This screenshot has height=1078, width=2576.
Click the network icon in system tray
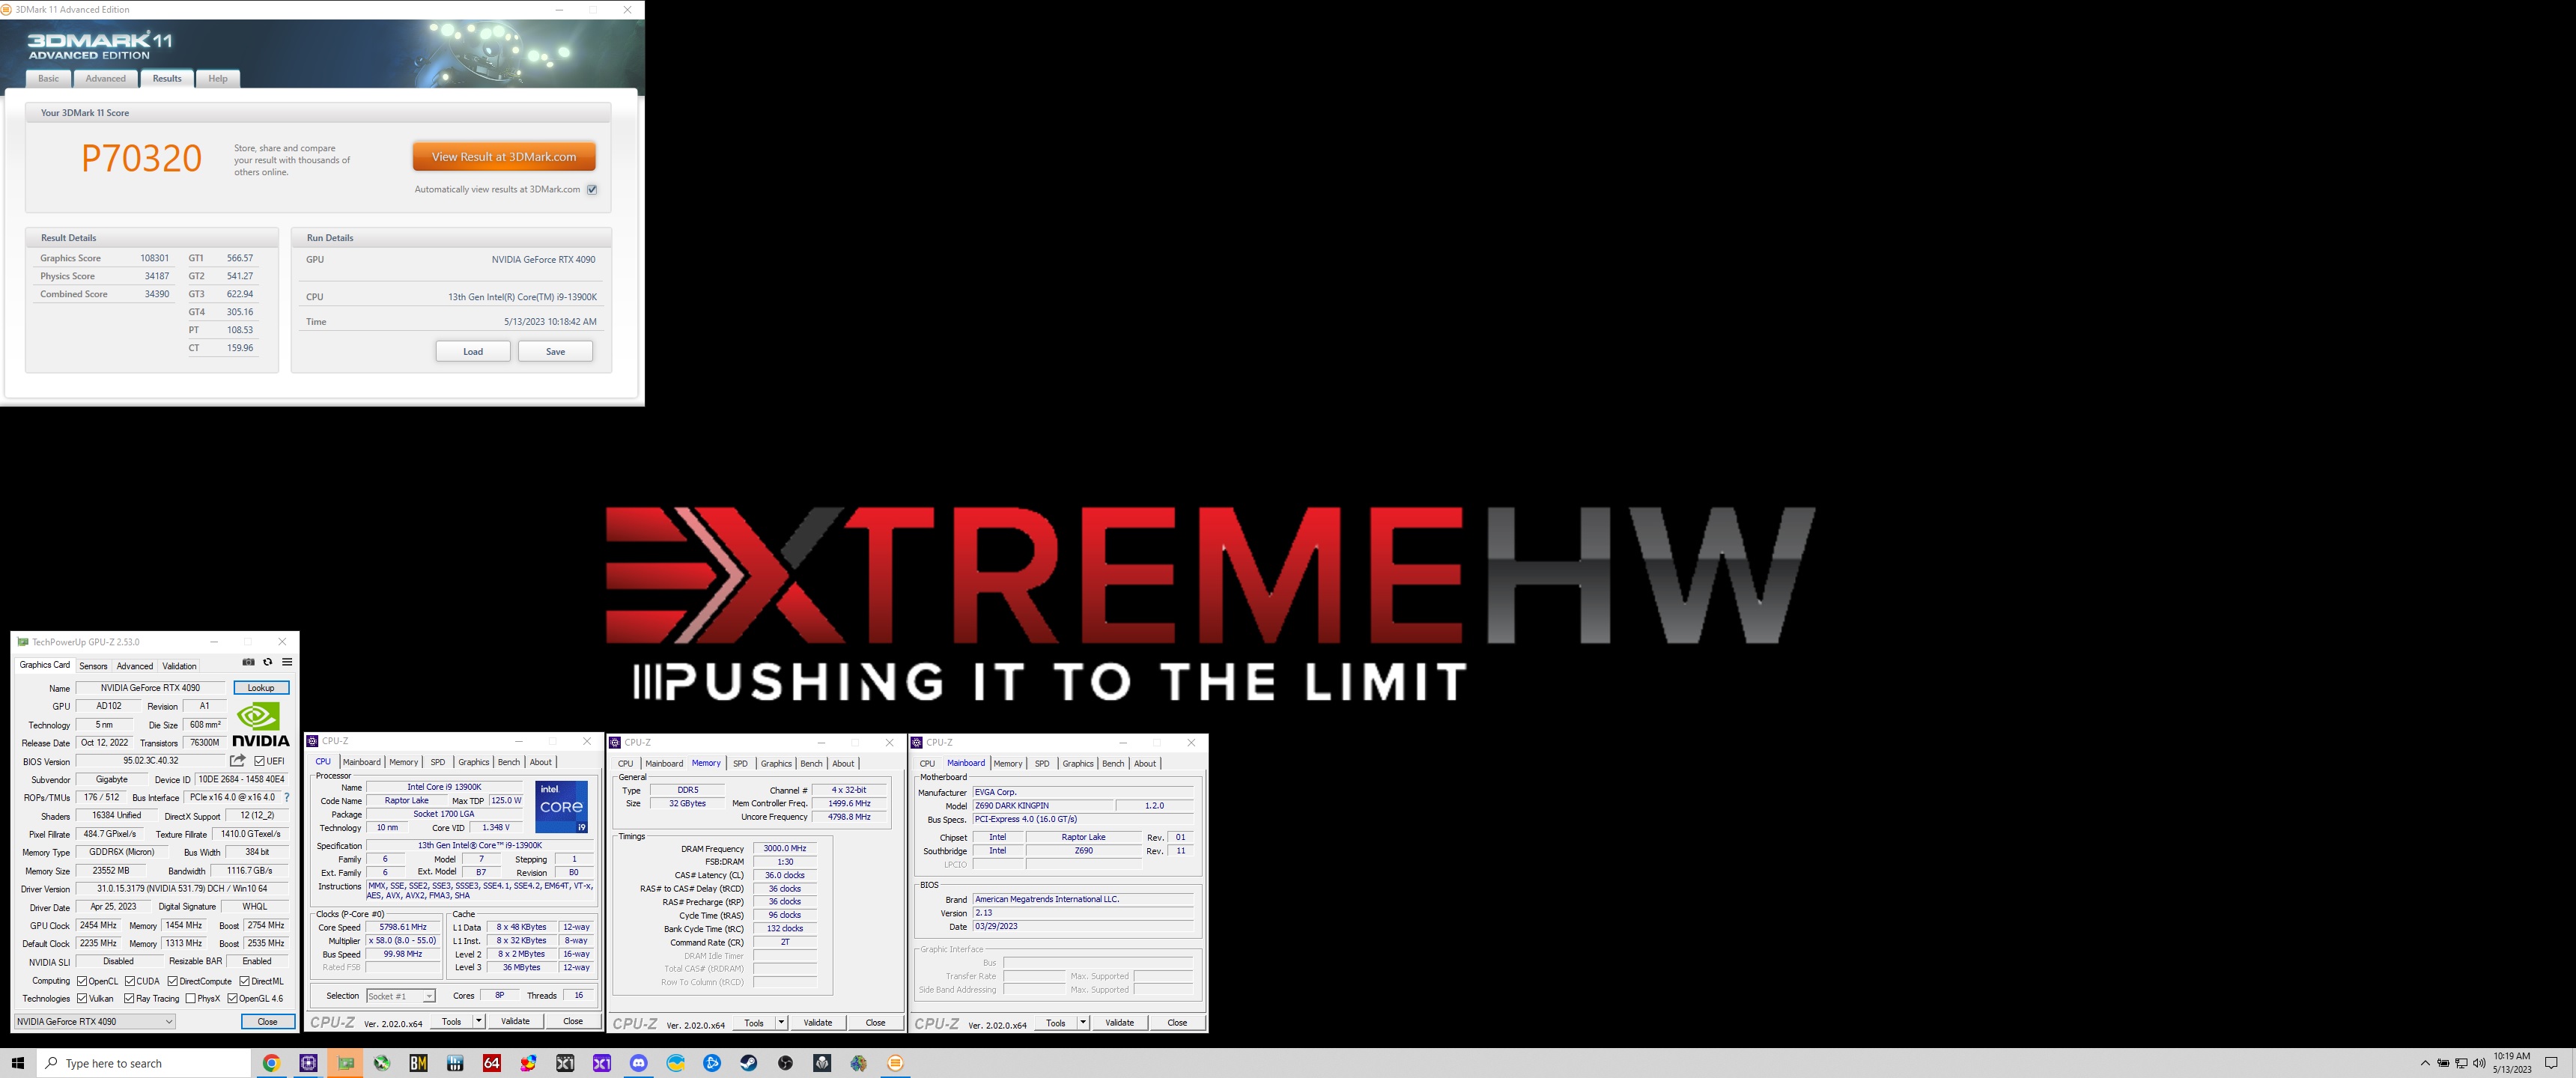(x=2461, y=1063)
